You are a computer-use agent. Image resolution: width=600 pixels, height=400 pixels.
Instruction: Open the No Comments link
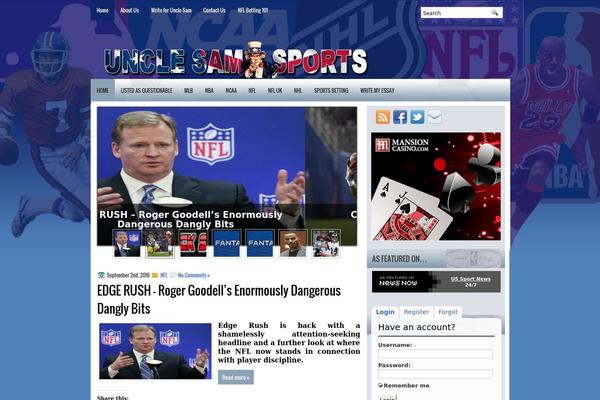194,275
